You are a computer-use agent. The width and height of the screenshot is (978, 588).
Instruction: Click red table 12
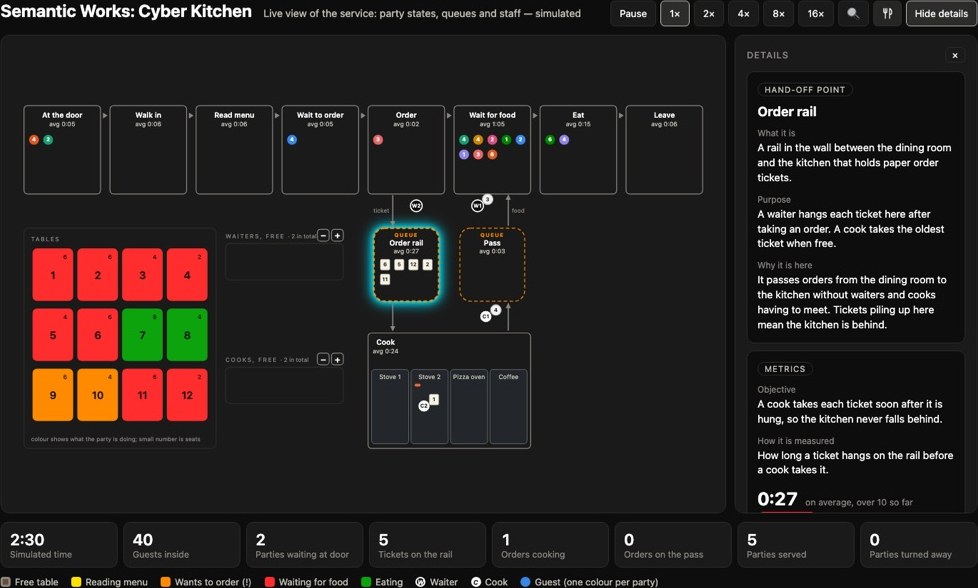coord(187,395)
